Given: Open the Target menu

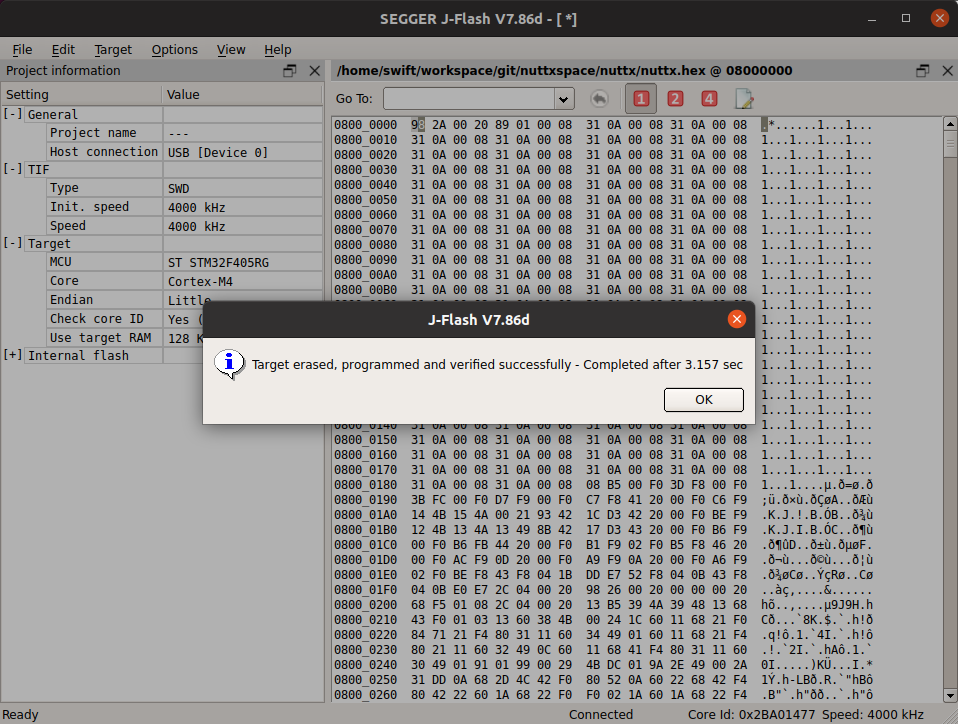Looking at the screenshot, I should click(x=113, y=49).
